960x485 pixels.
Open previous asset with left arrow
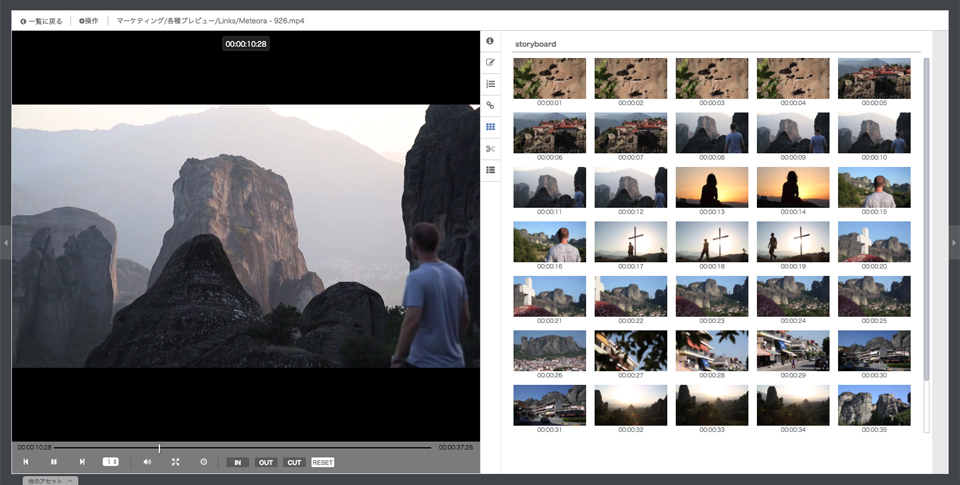coord(6,242)
